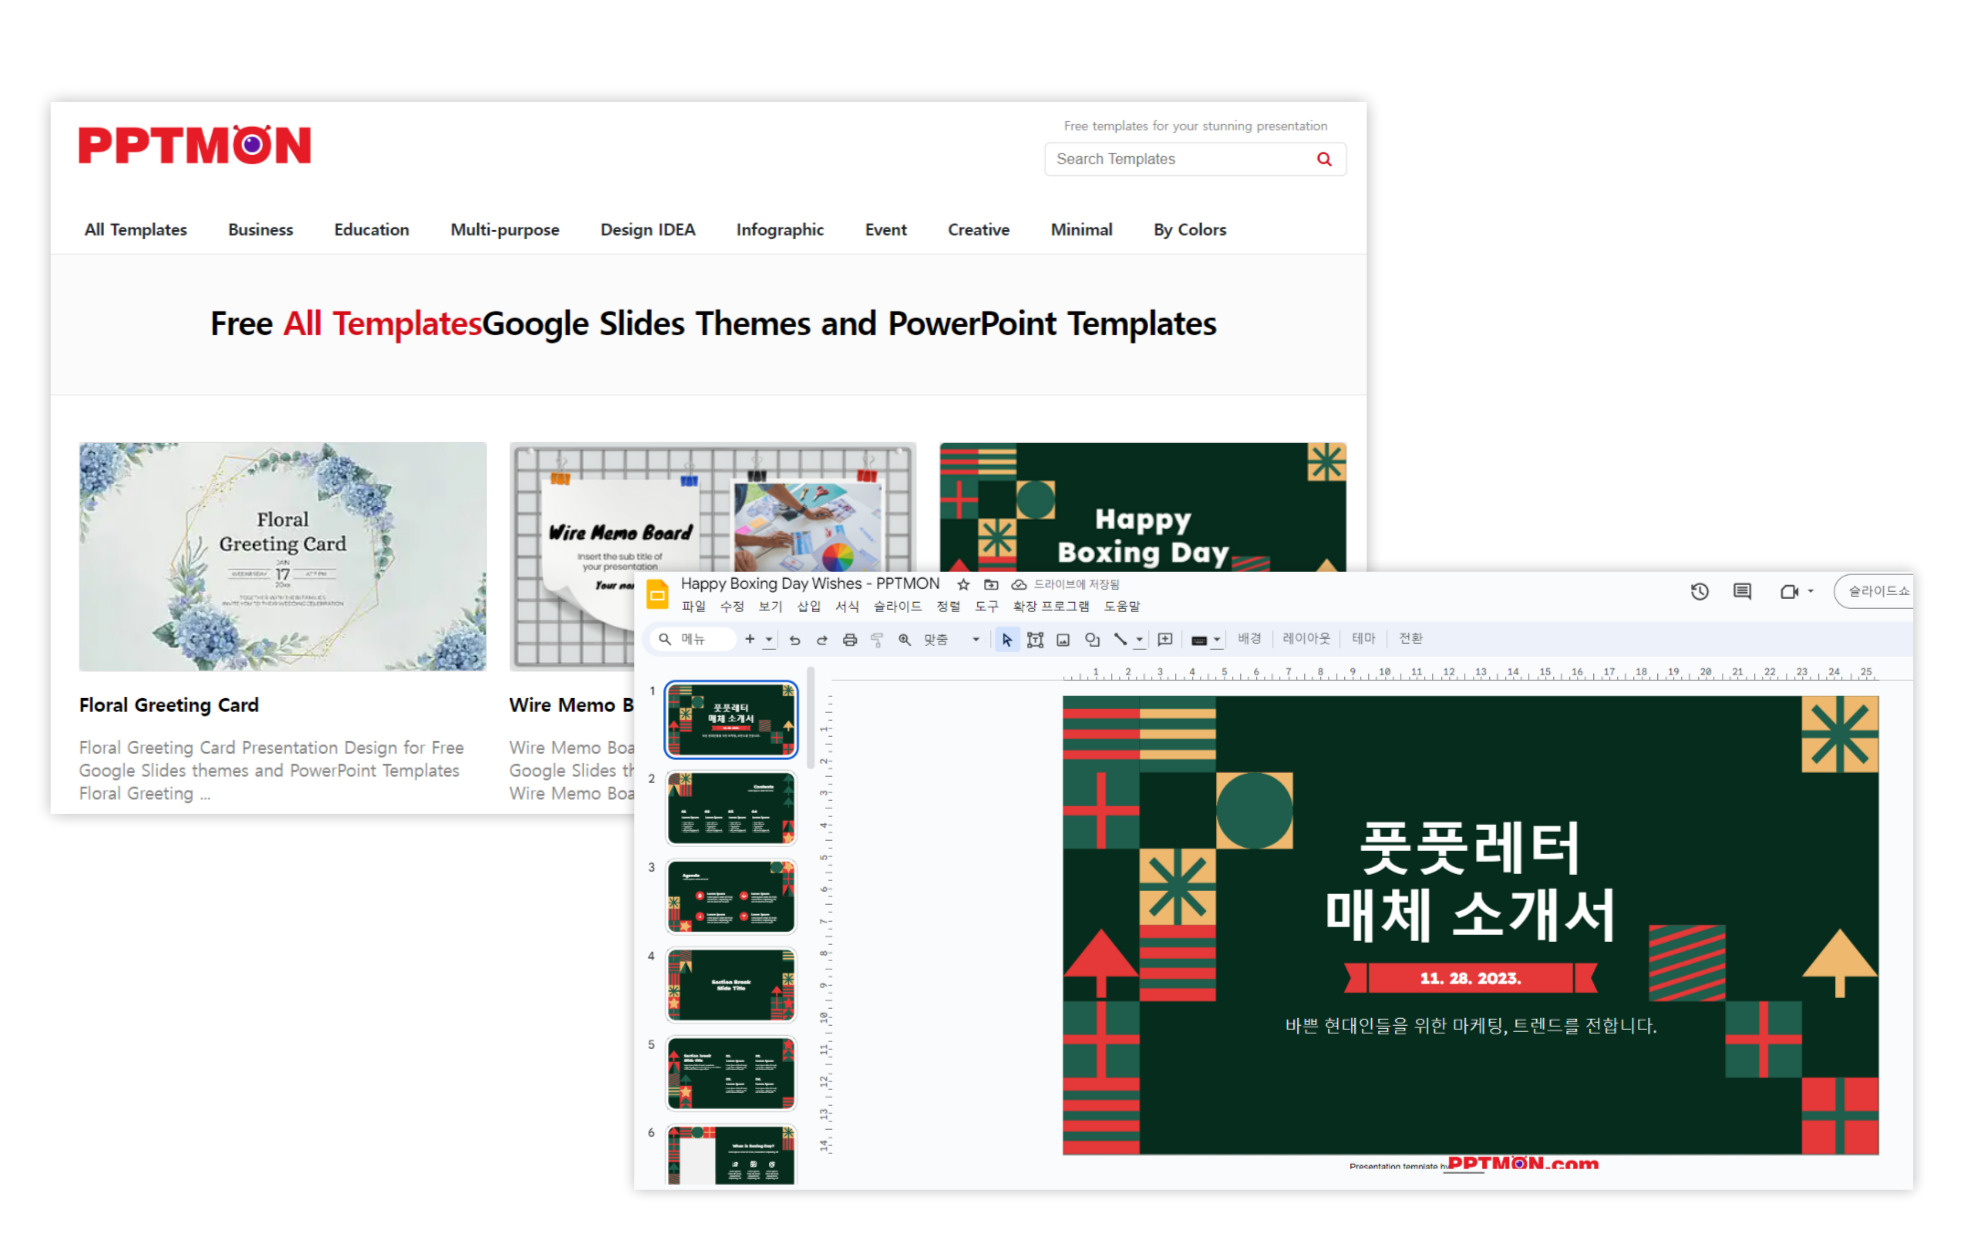Select slide 2 thumbnail in filmstrip
This screenshot has height=1252, width=1972.
(x=731, y=808)
